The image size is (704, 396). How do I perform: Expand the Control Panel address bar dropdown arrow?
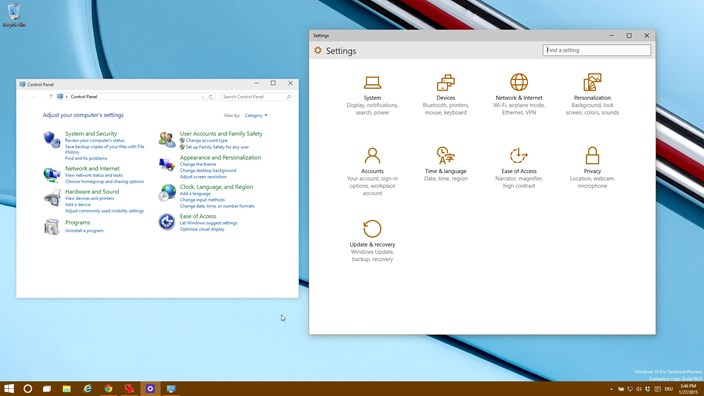203,97
